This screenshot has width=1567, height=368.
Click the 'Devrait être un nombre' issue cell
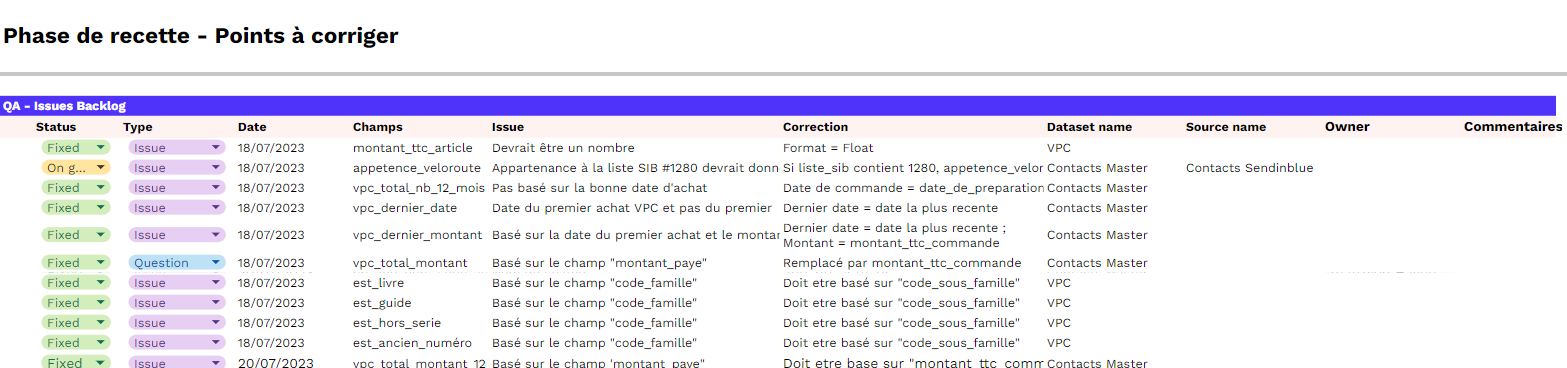563,148
